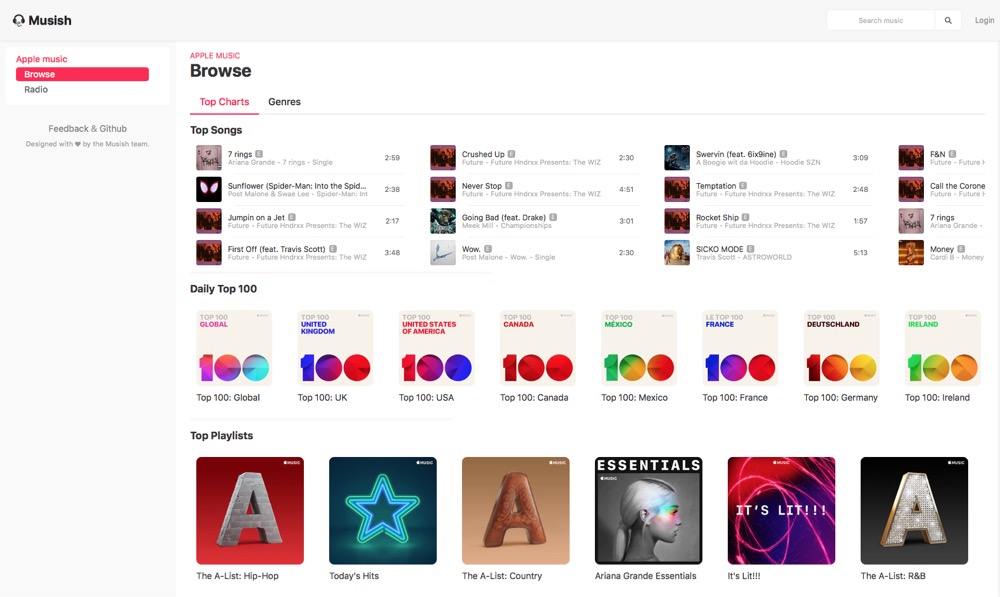The height and width of the screenshot is (597, 1000).
Task: Open It's Lit!!! playlist cover
Action: 781,510
